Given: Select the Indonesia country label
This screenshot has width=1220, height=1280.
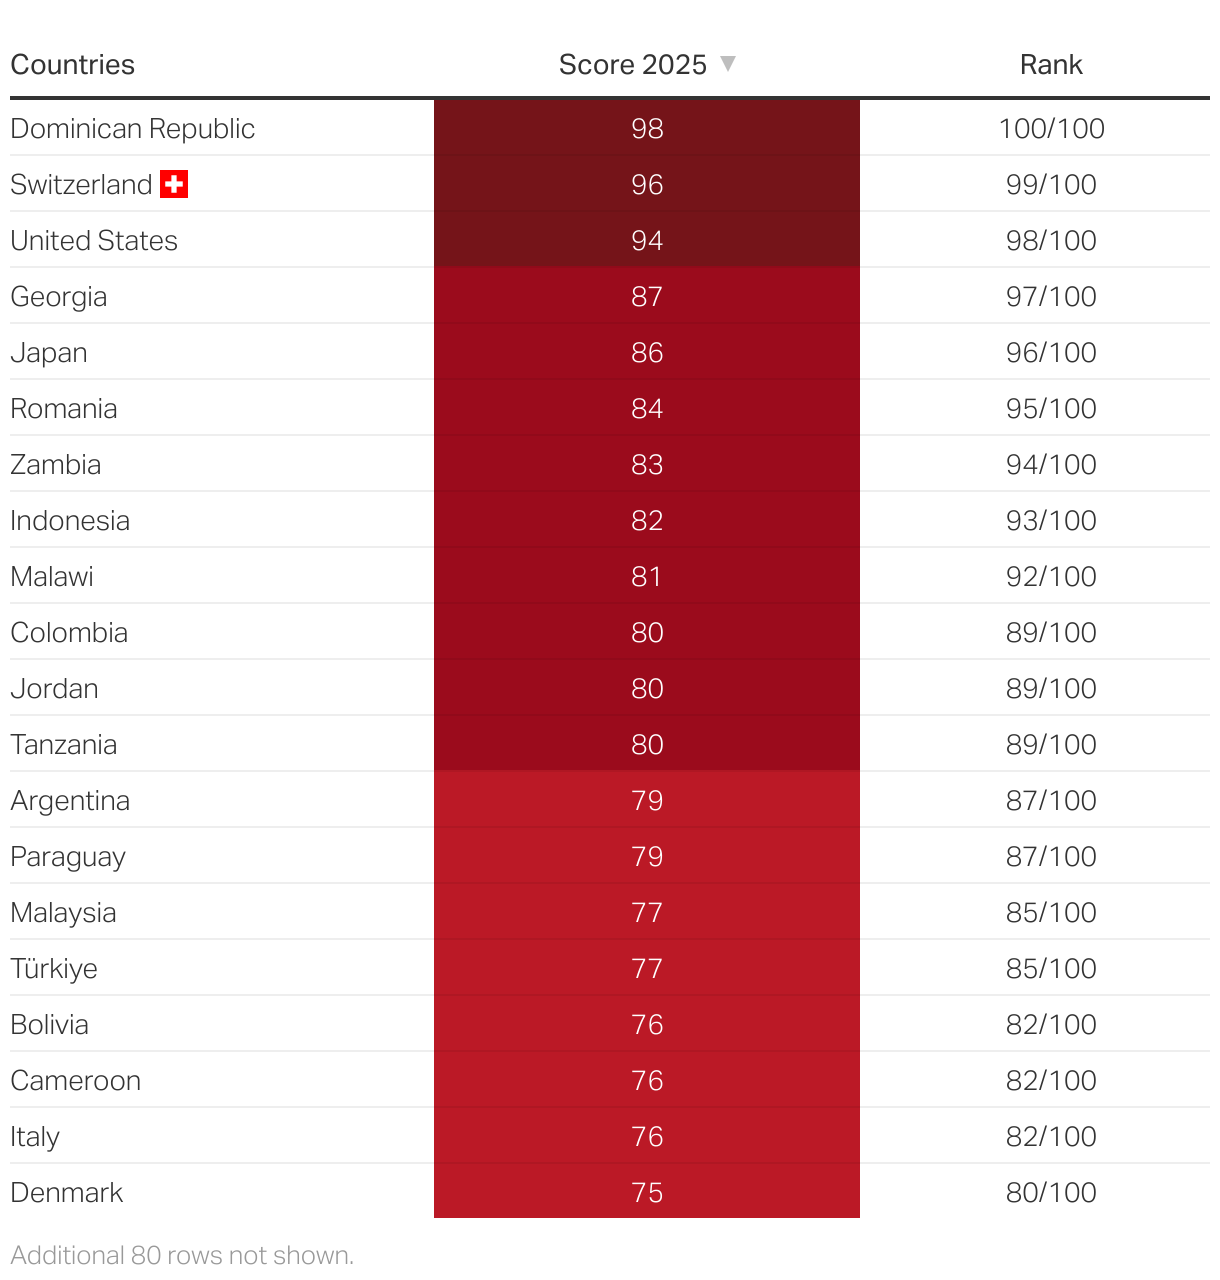Looking at the screenshot, I should 70,521.
